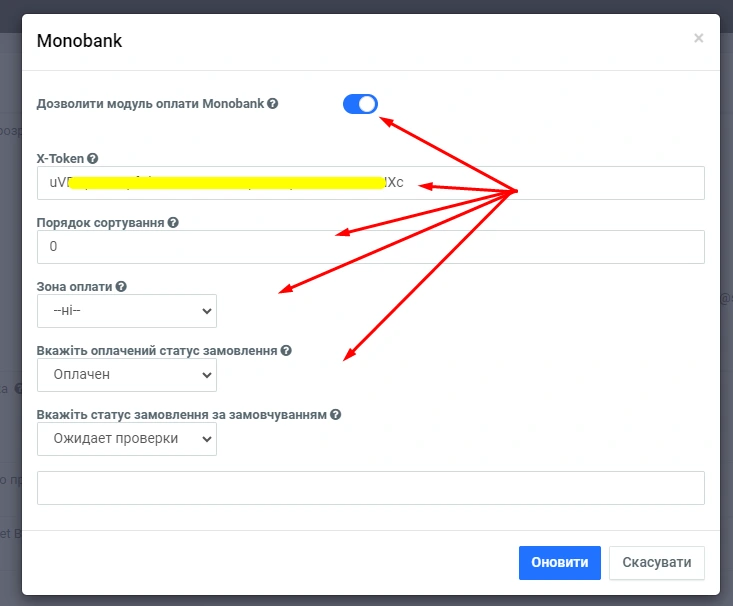Click help icon next to Дозволити модуль оплати Monobank
The width and height of the screenshot is (733, 606).
(273, 104)
